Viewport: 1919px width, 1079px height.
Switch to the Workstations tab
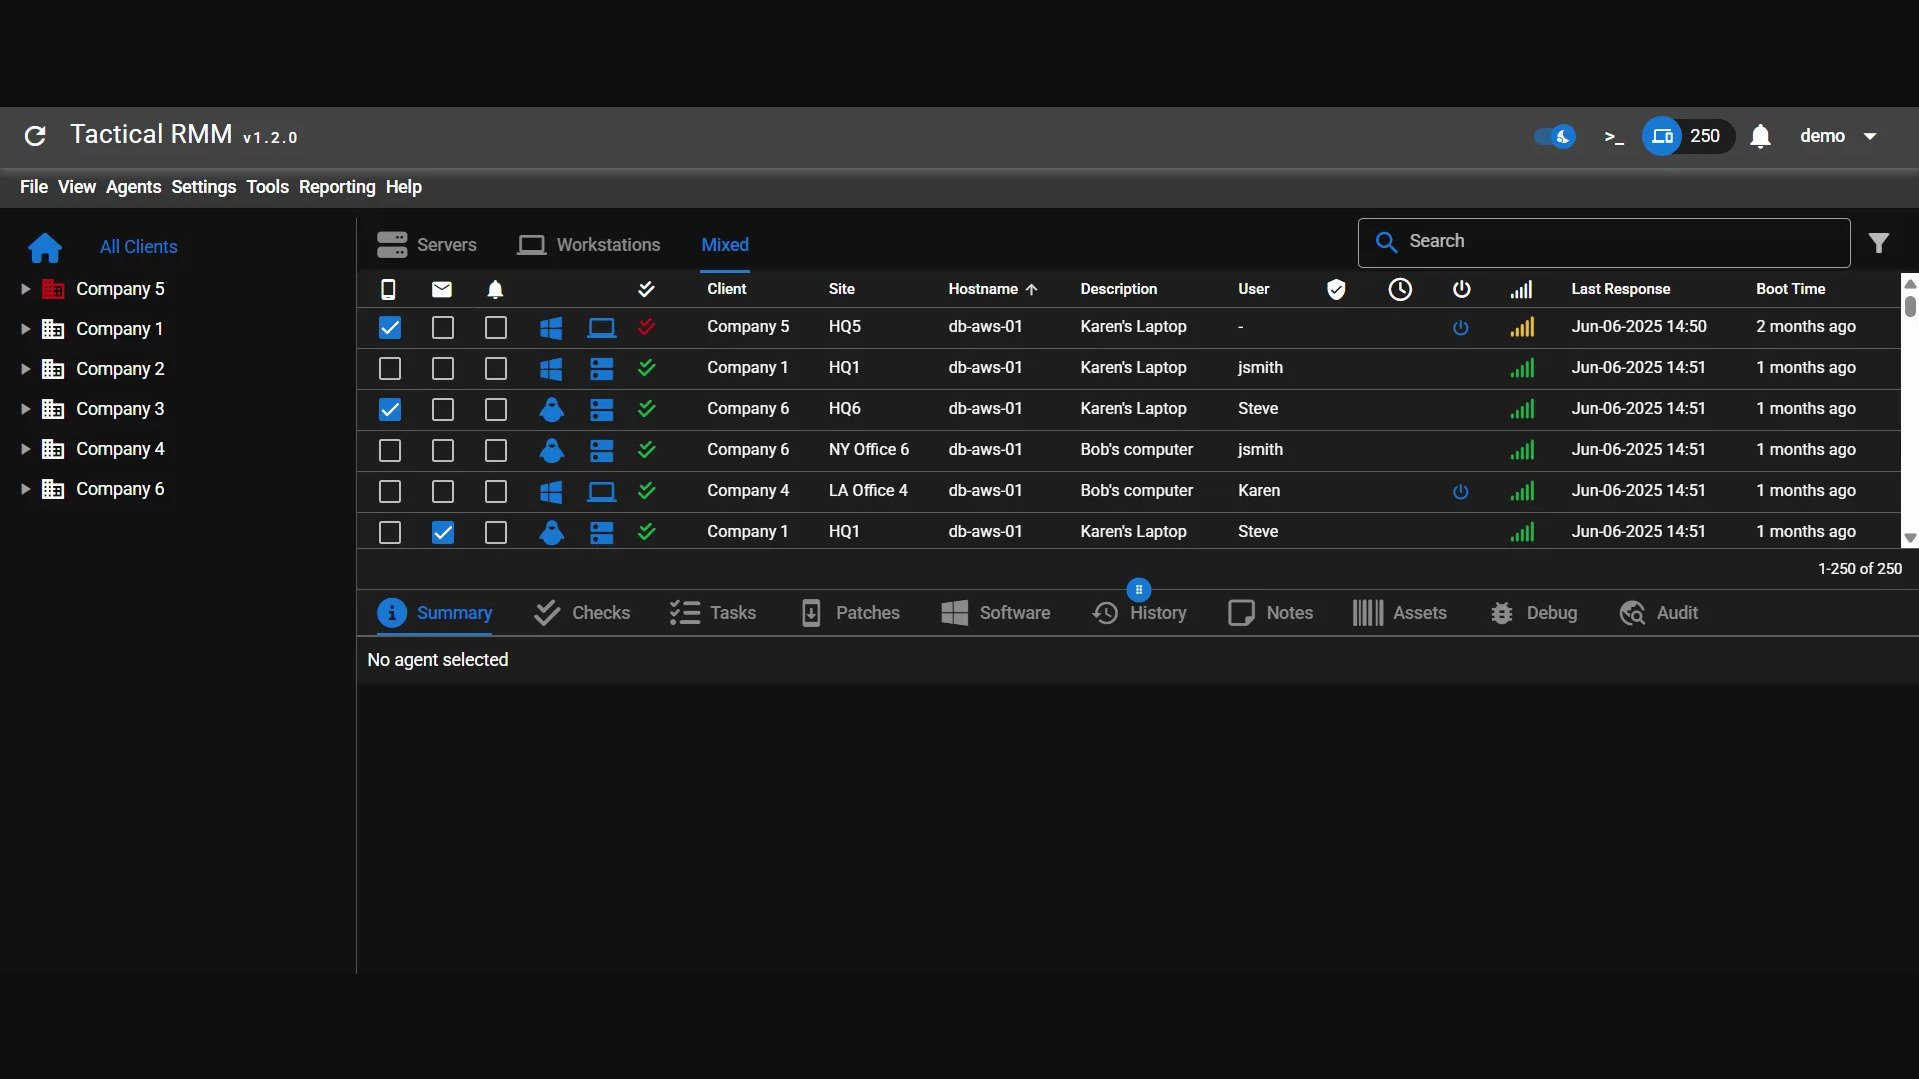click(x=589, y=245)
